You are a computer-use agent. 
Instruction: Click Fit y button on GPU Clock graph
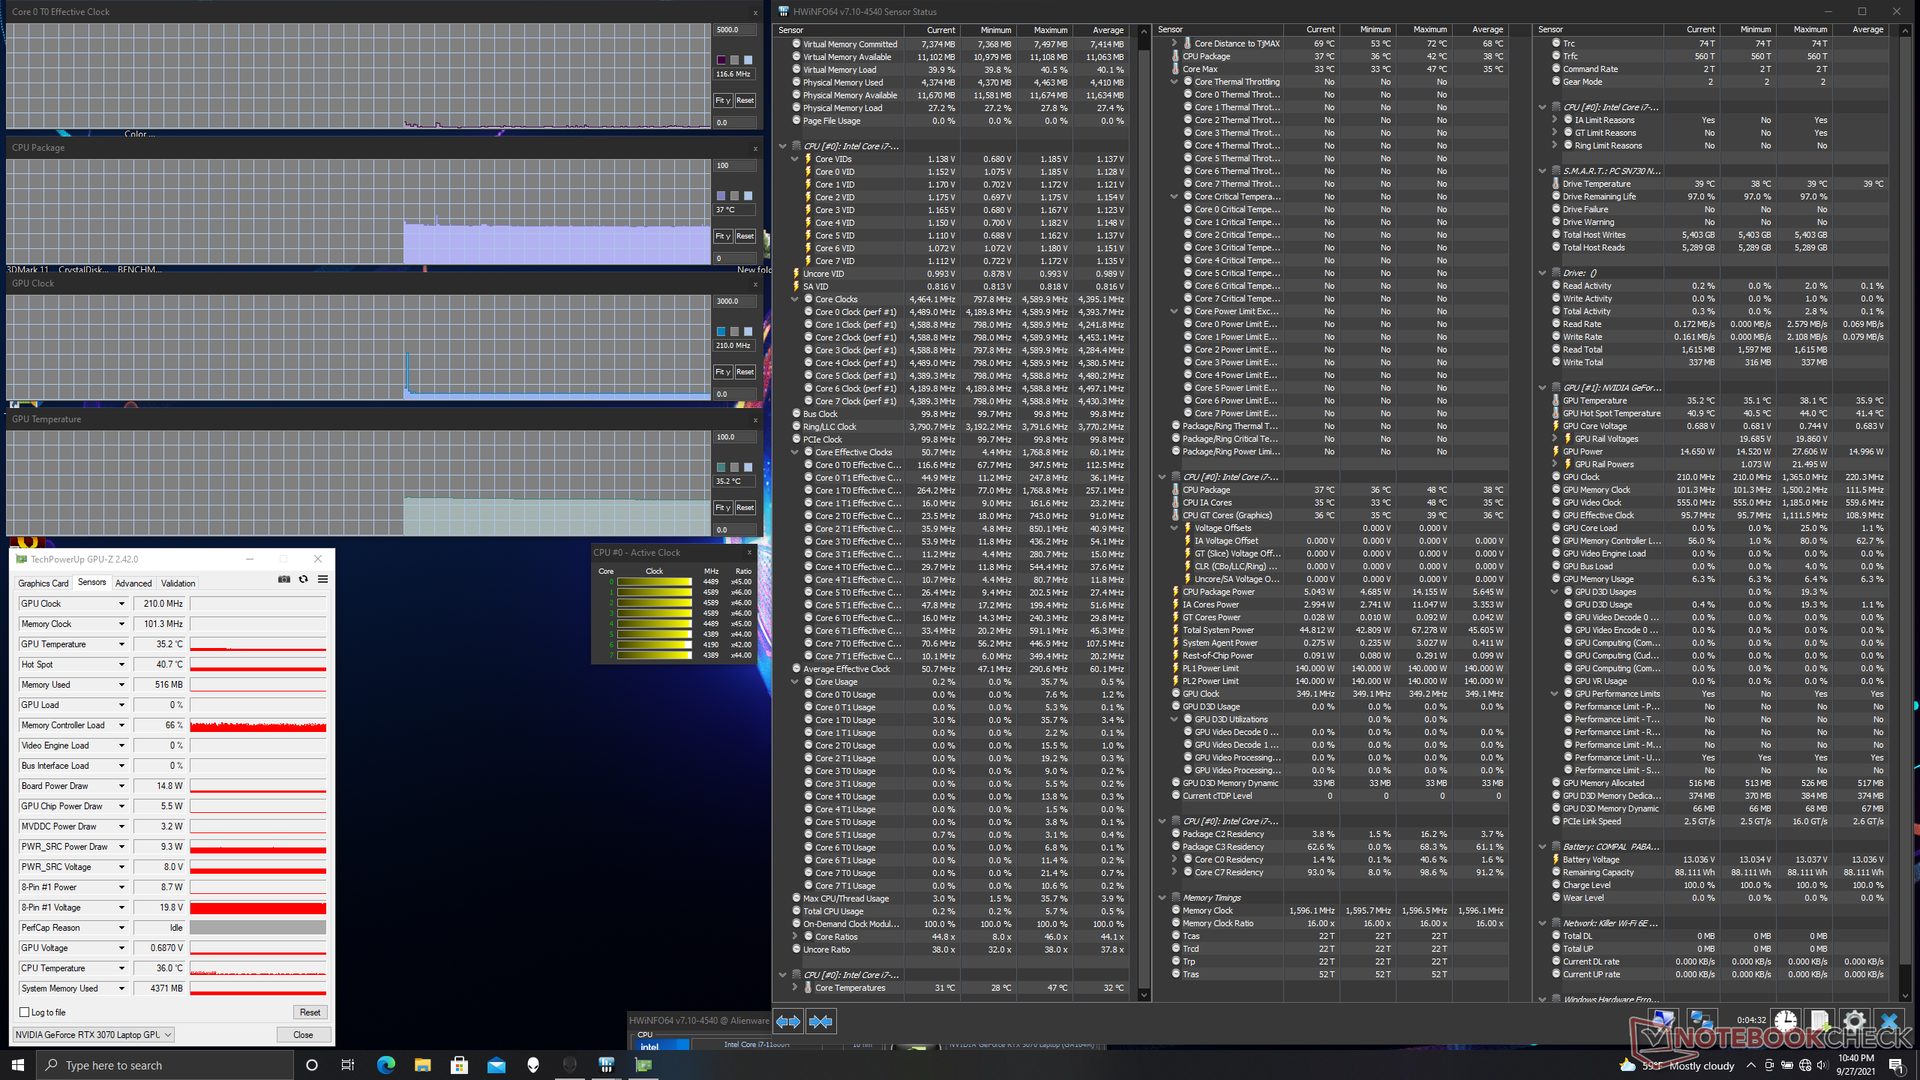(x=722, y=372)
